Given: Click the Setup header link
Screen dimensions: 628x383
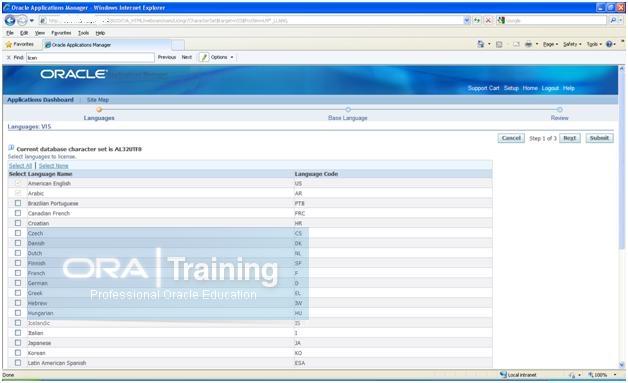Looking at the screenshot, I should click(x=511, y=88).
